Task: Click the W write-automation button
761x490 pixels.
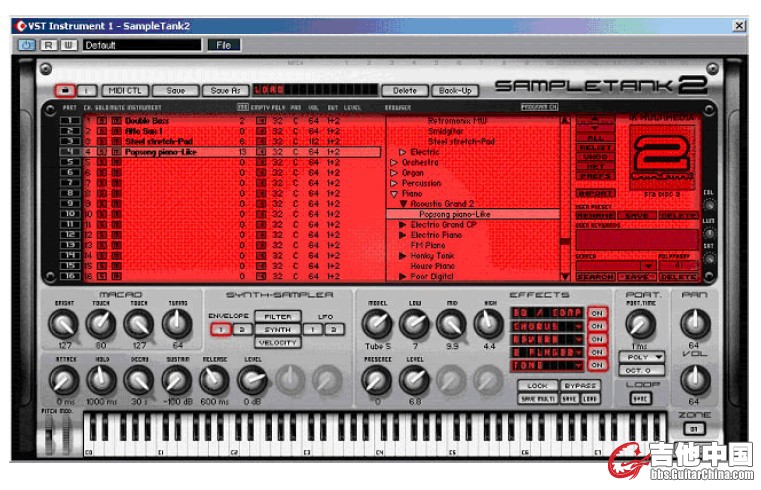Action: click(x=68, y=45)
